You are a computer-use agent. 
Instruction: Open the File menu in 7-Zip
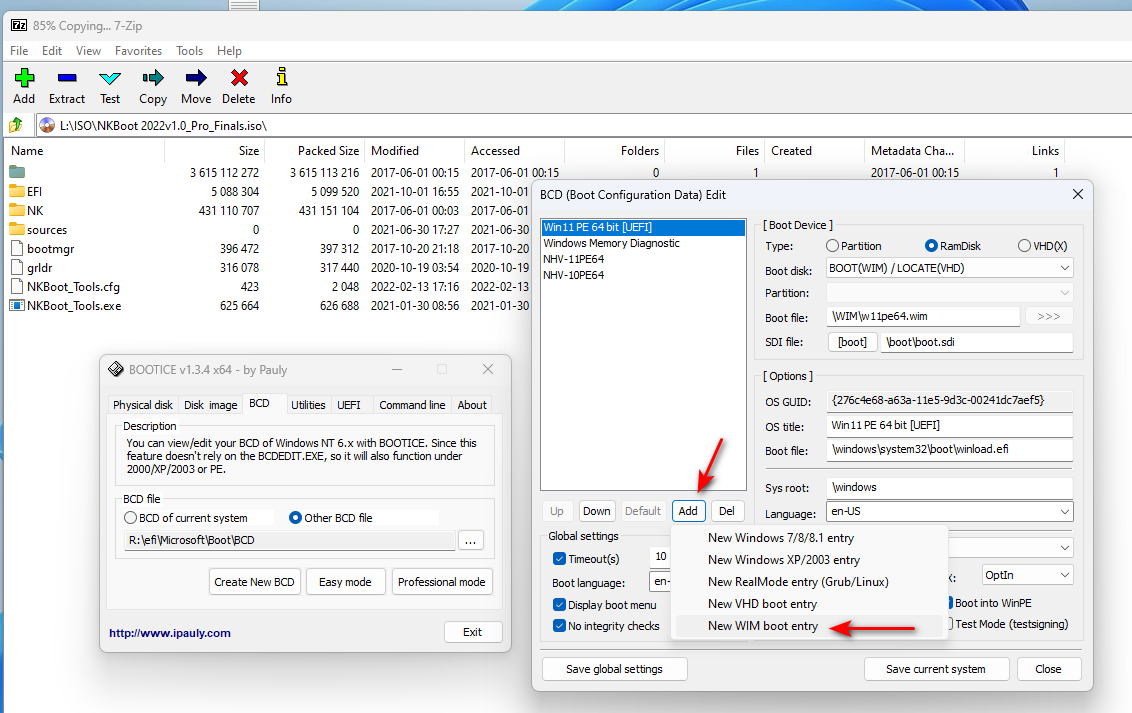pos(19,51)
